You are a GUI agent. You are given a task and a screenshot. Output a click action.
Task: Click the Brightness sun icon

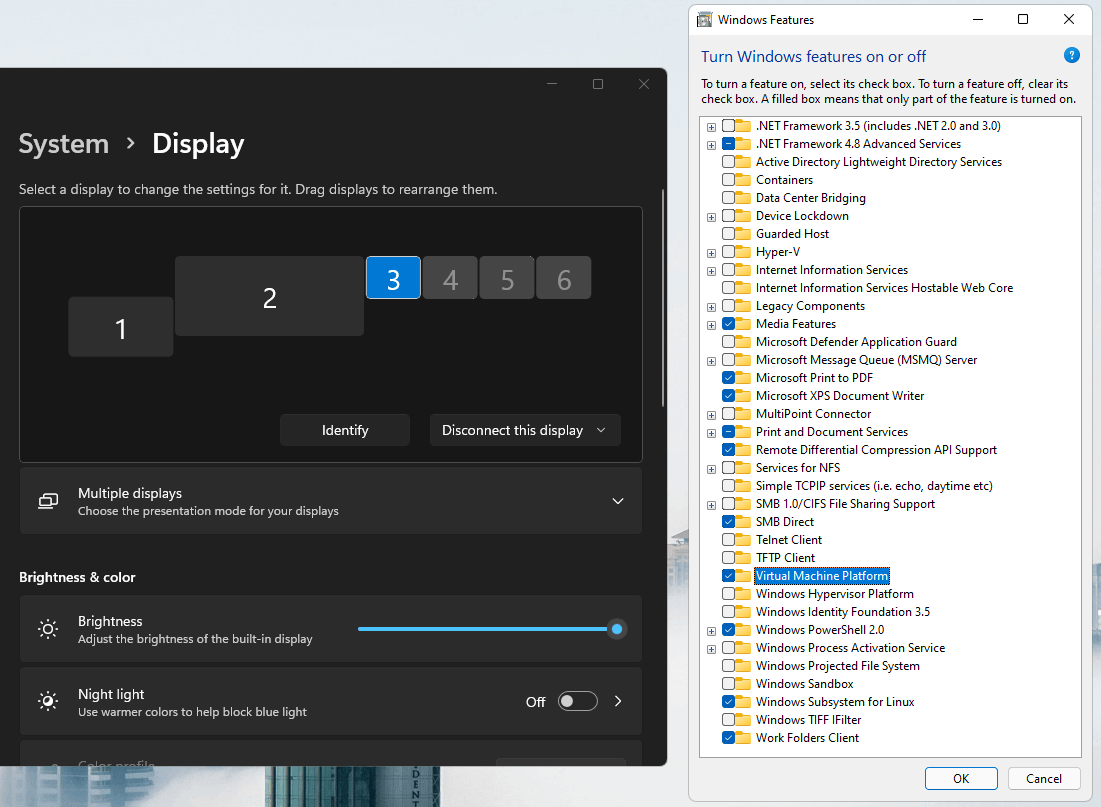click(48, 629)
